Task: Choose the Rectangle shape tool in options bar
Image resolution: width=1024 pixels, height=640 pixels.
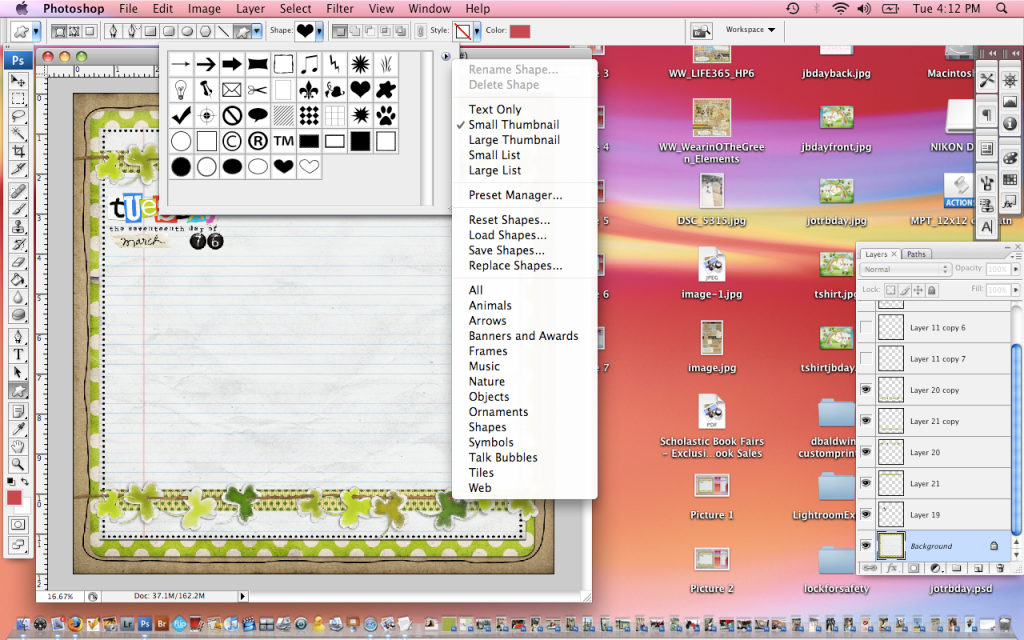Action: pos(150,31)
